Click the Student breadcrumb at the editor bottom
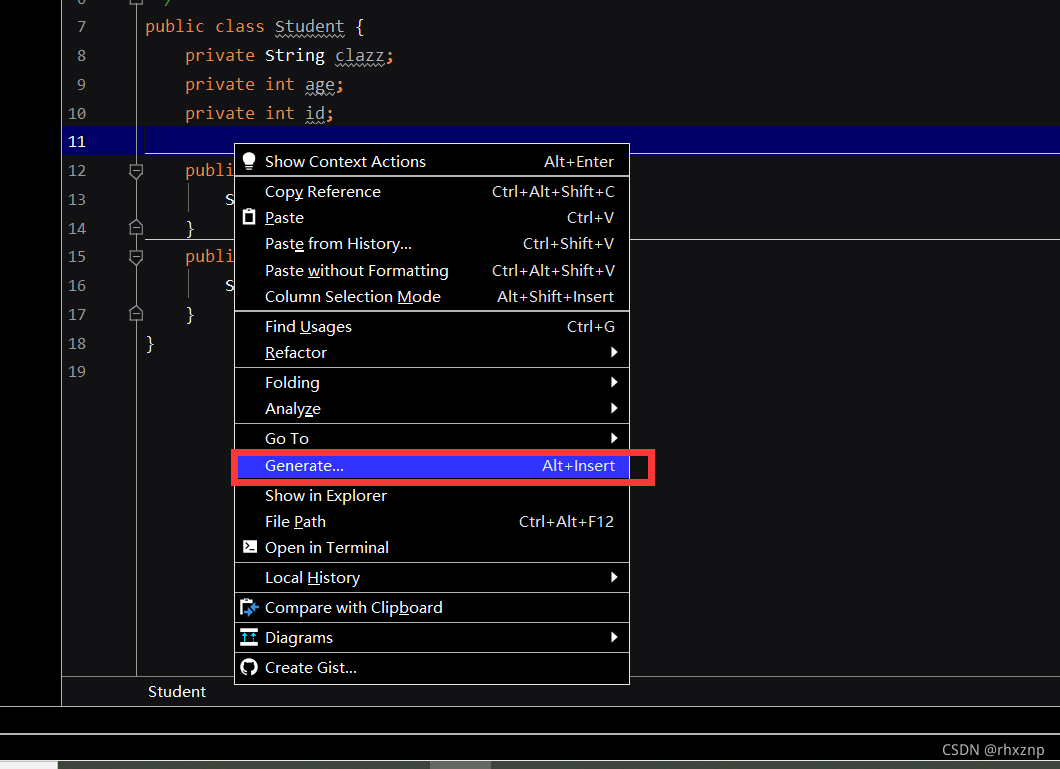 click(177, 691)
